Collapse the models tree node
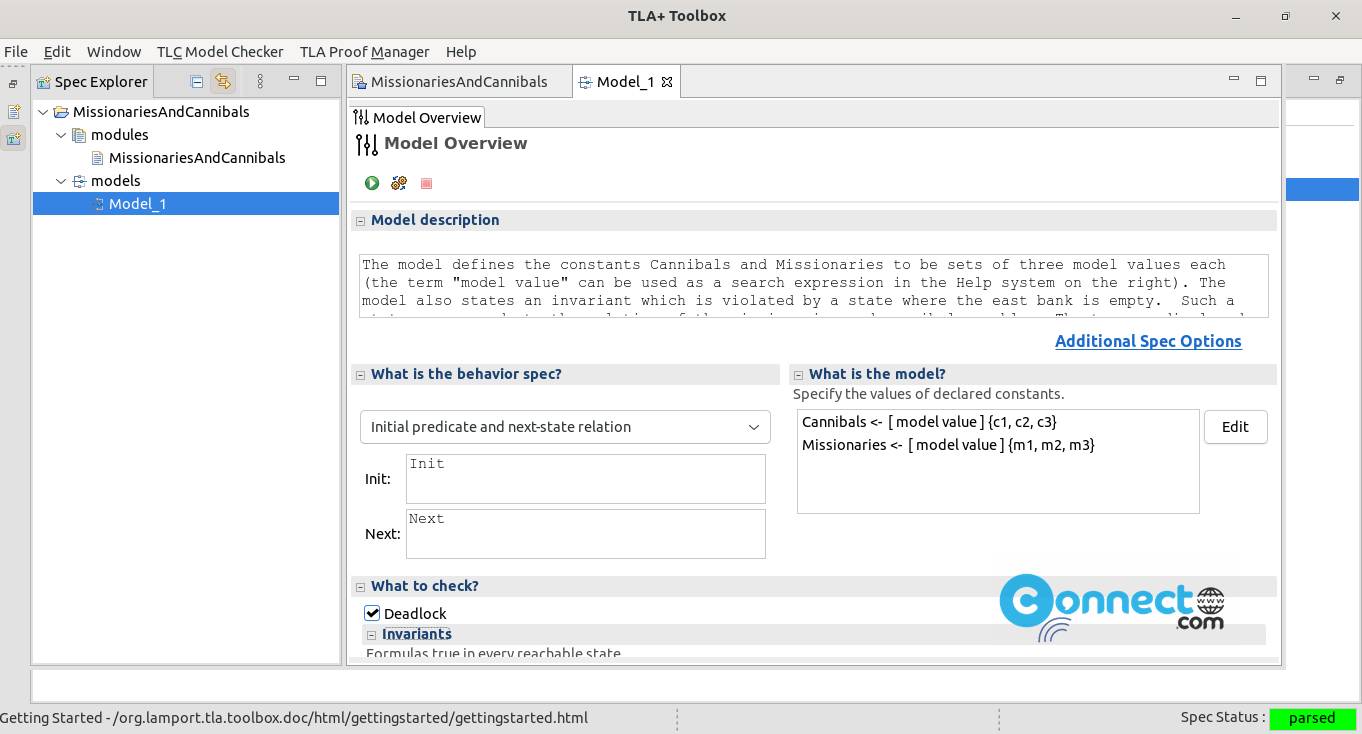 coord(61,181)
